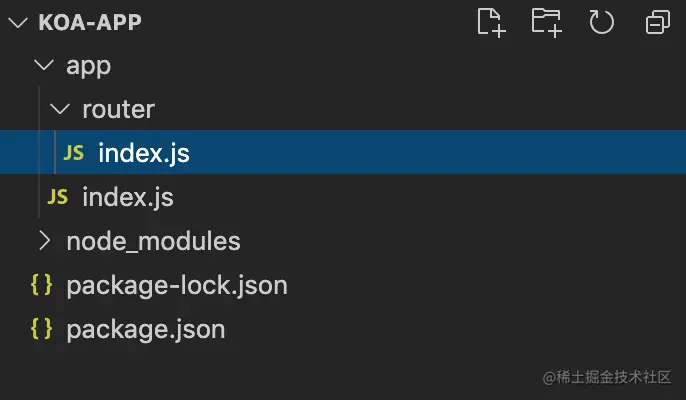686x400 pixels.
Task: Refresh the explorer with the circular arrow icon
Action: 602,23
